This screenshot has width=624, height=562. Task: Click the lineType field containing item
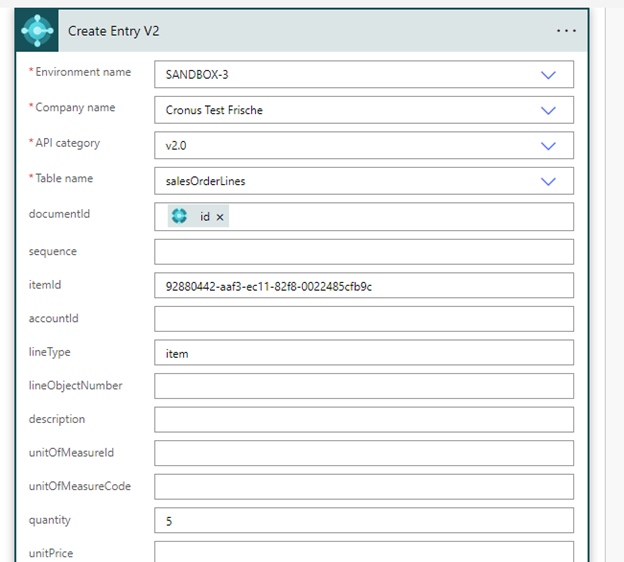364,353
